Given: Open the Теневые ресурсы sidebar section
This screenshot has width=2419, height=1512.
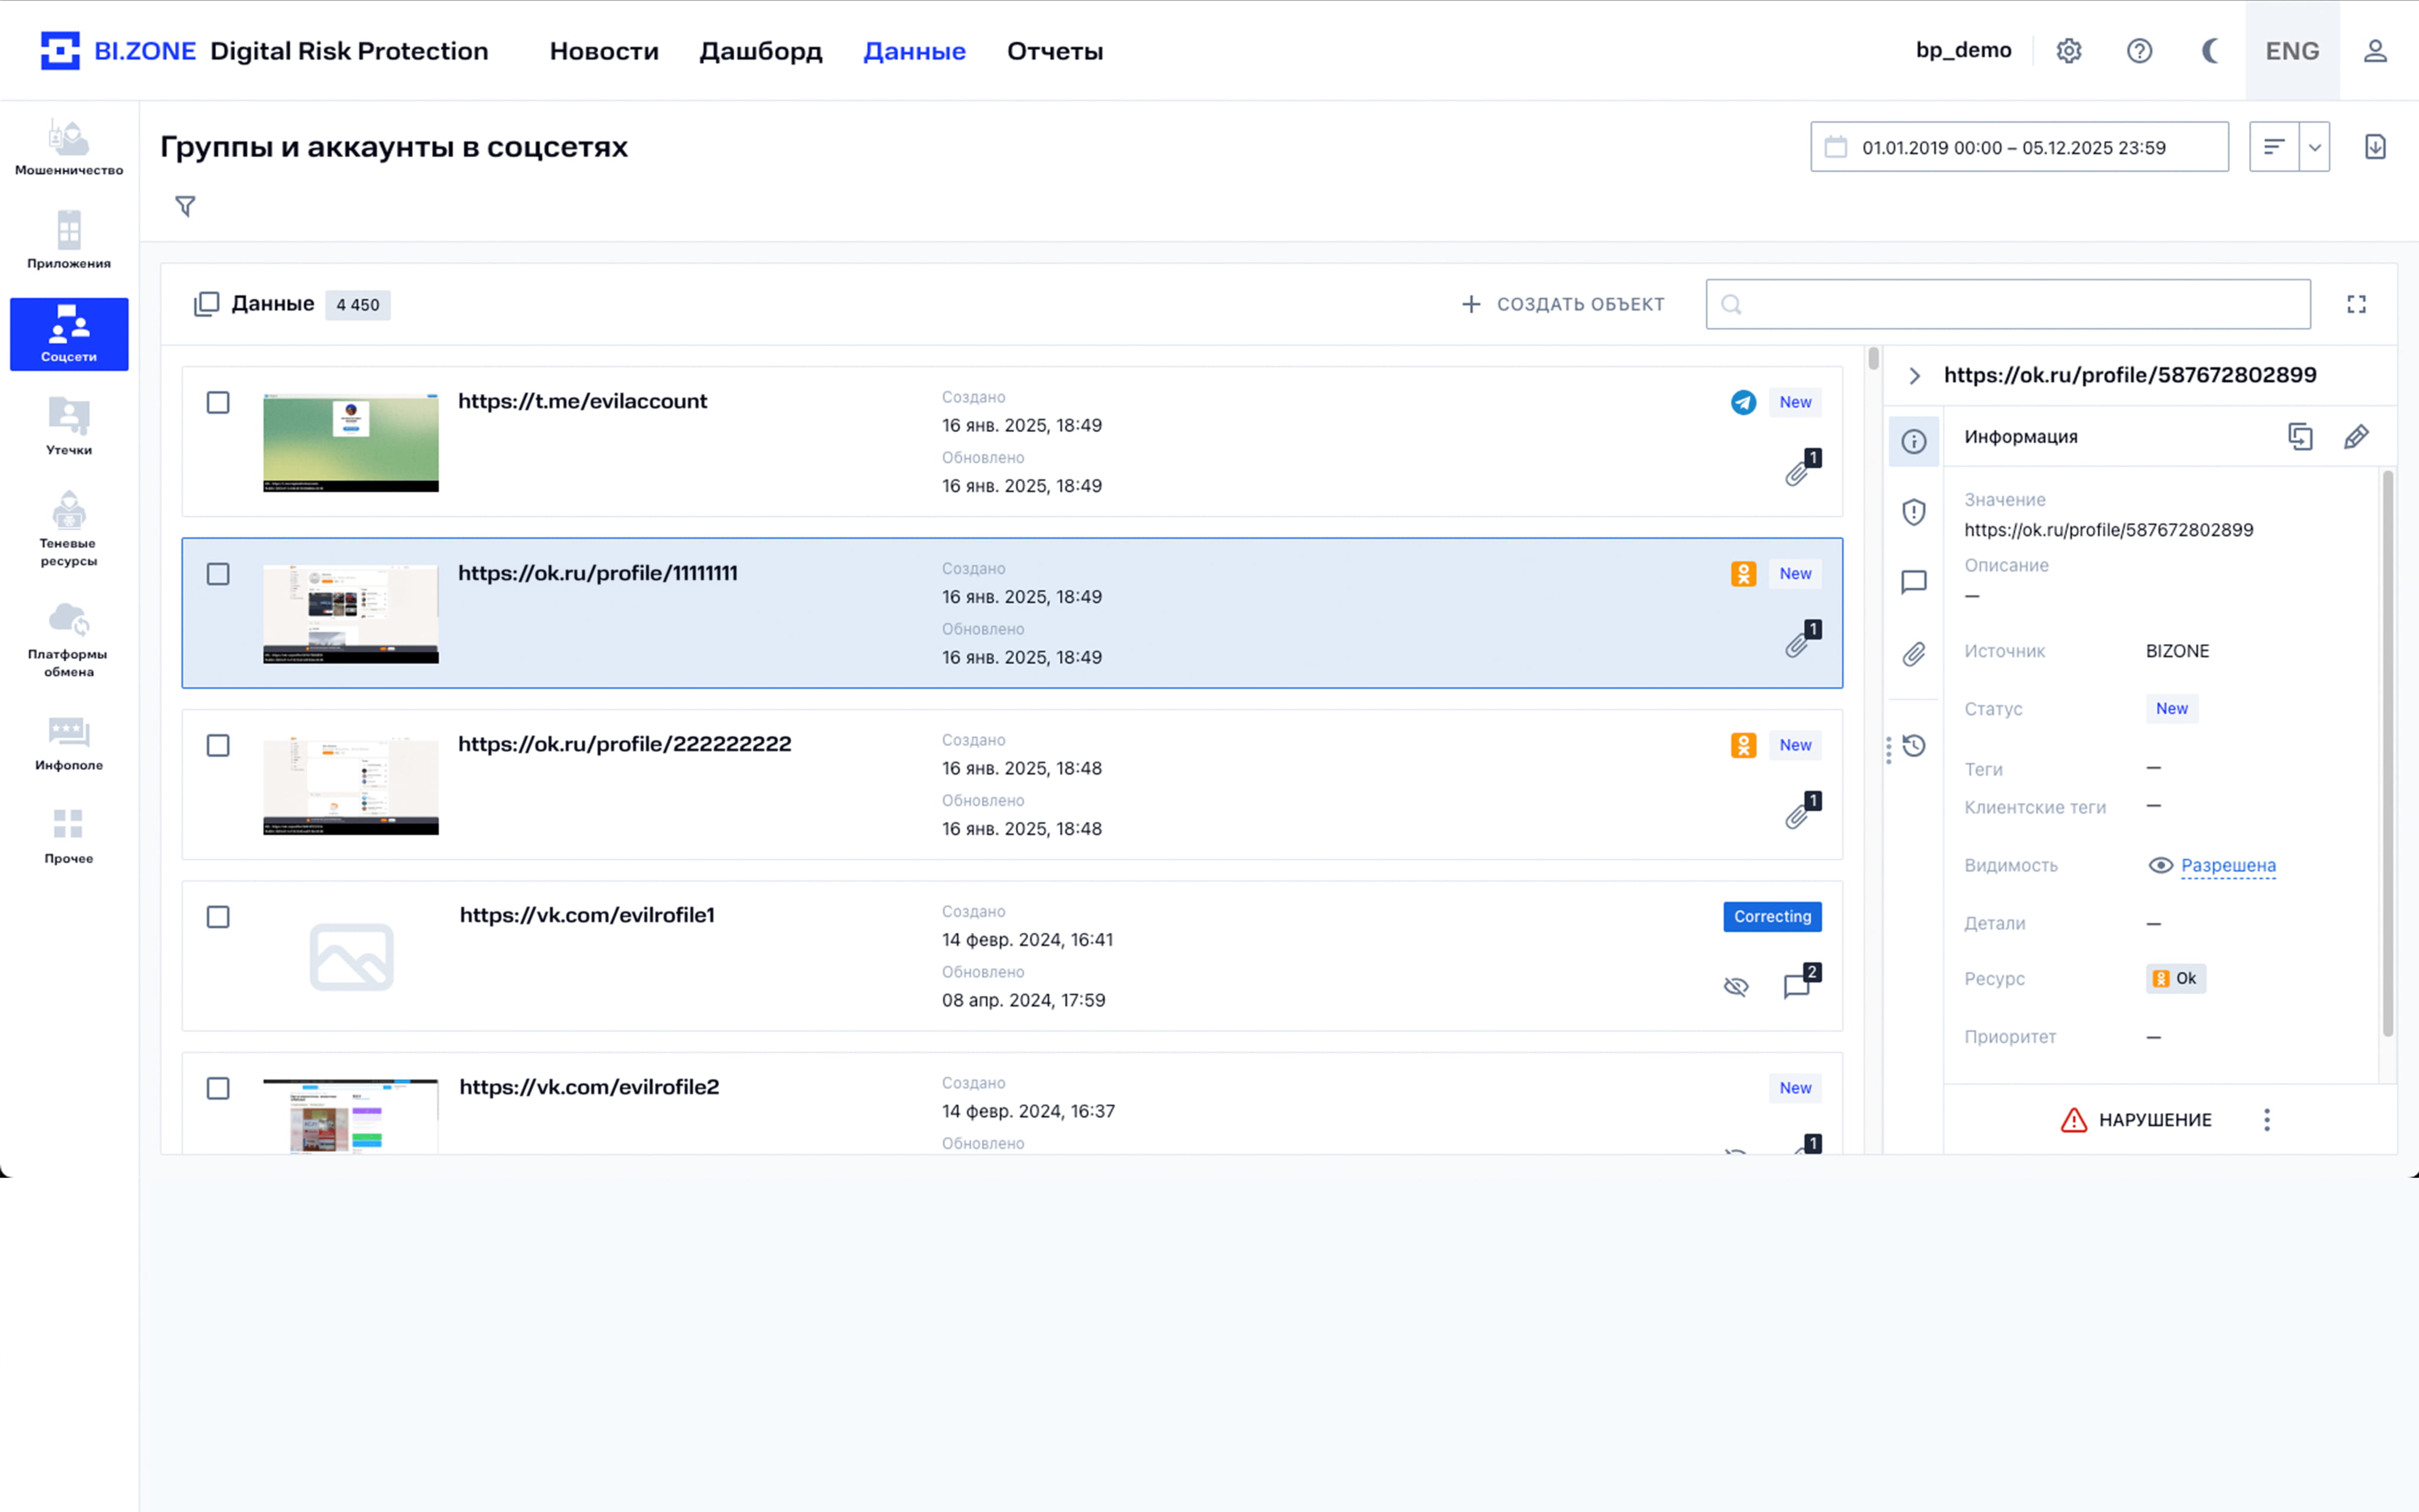Looking at the screenshot, I should coord(69,529).
